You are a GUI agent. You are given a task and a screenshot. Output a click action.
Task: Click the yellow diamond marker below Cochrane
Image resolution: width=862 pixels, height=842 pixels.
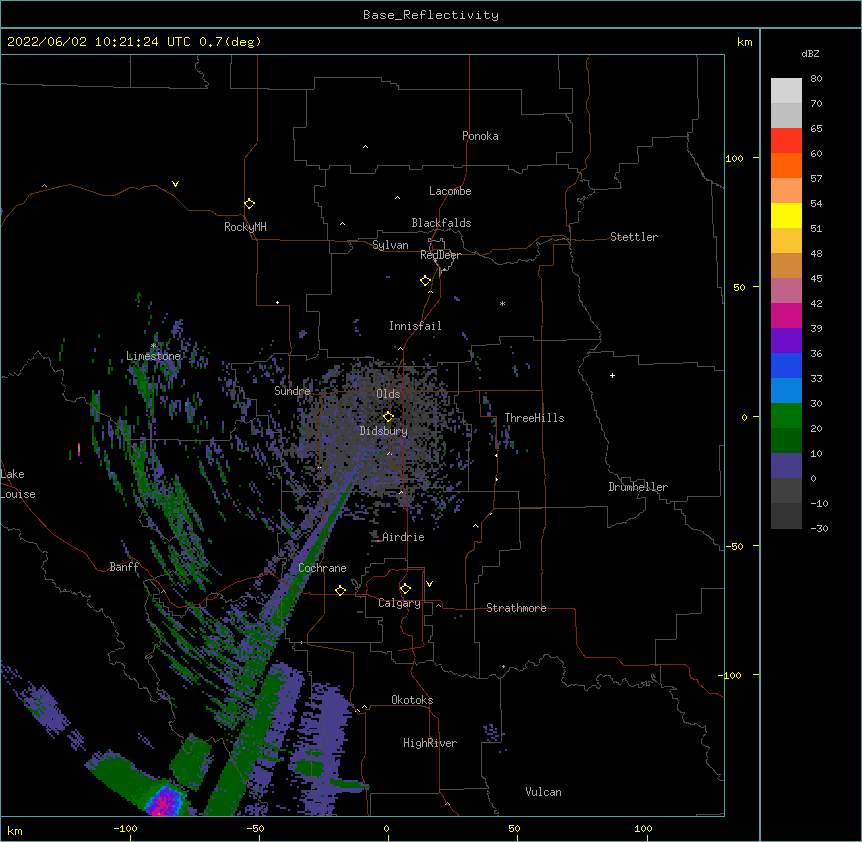pos(340,590)
